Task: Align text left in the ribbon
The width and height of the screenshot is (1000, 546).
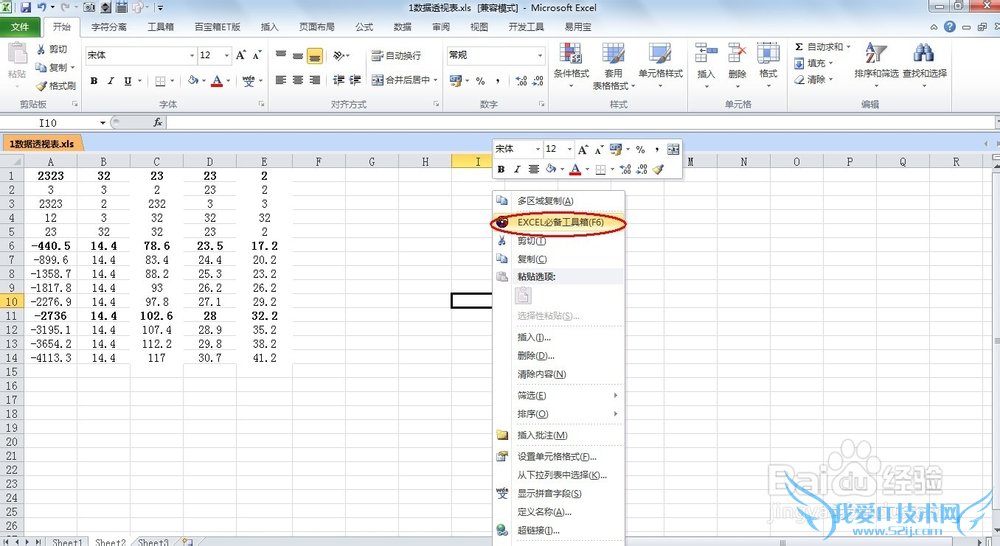Action: [281, 80]
